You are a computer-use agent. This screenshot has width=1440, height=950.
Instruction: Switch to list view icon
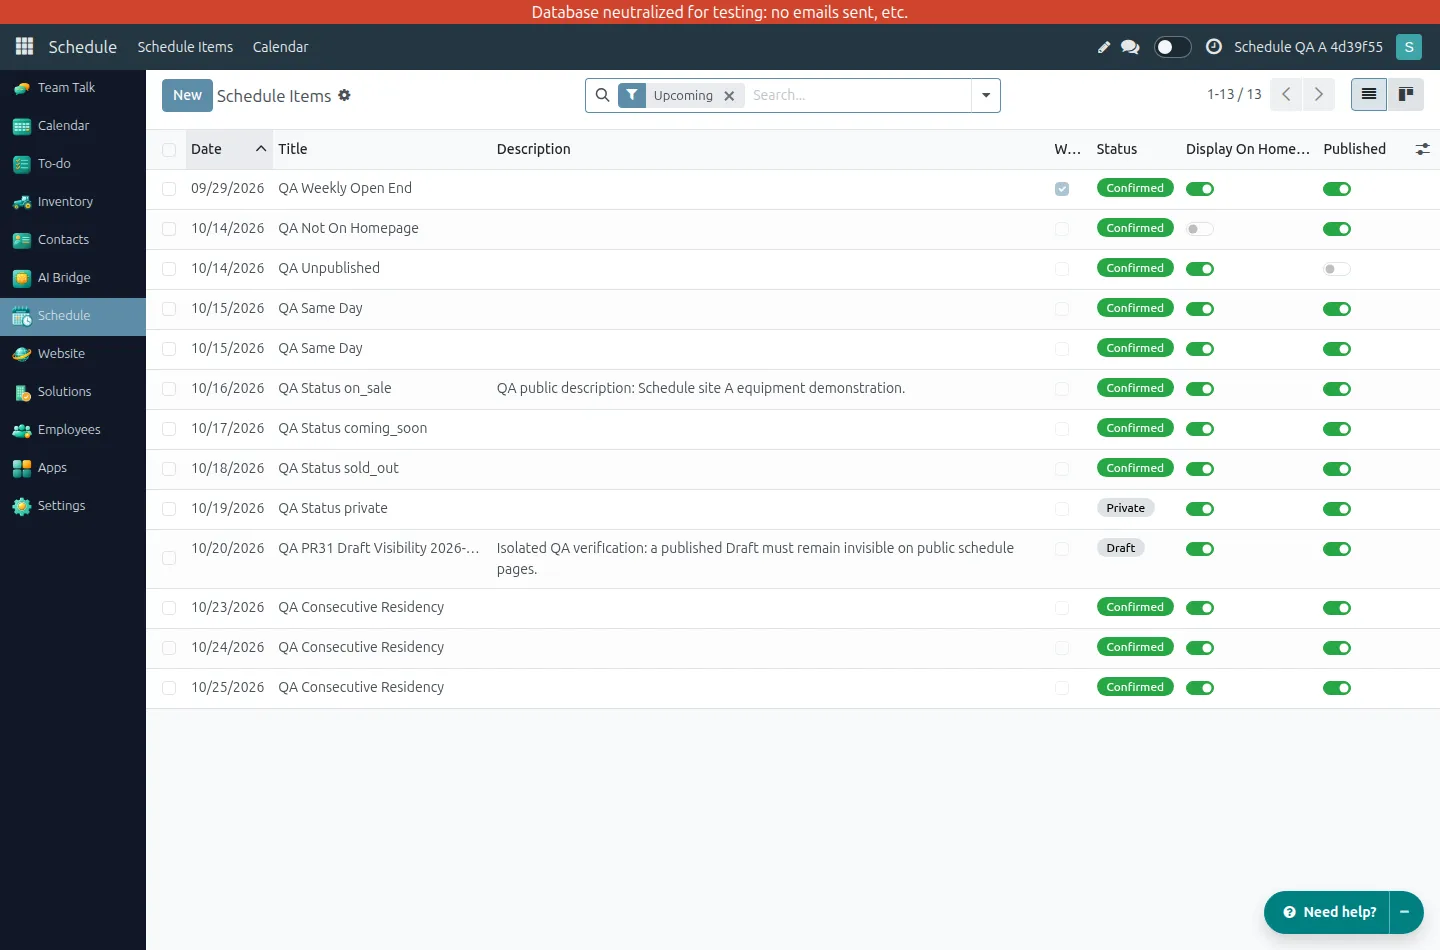coord(1369,94)
